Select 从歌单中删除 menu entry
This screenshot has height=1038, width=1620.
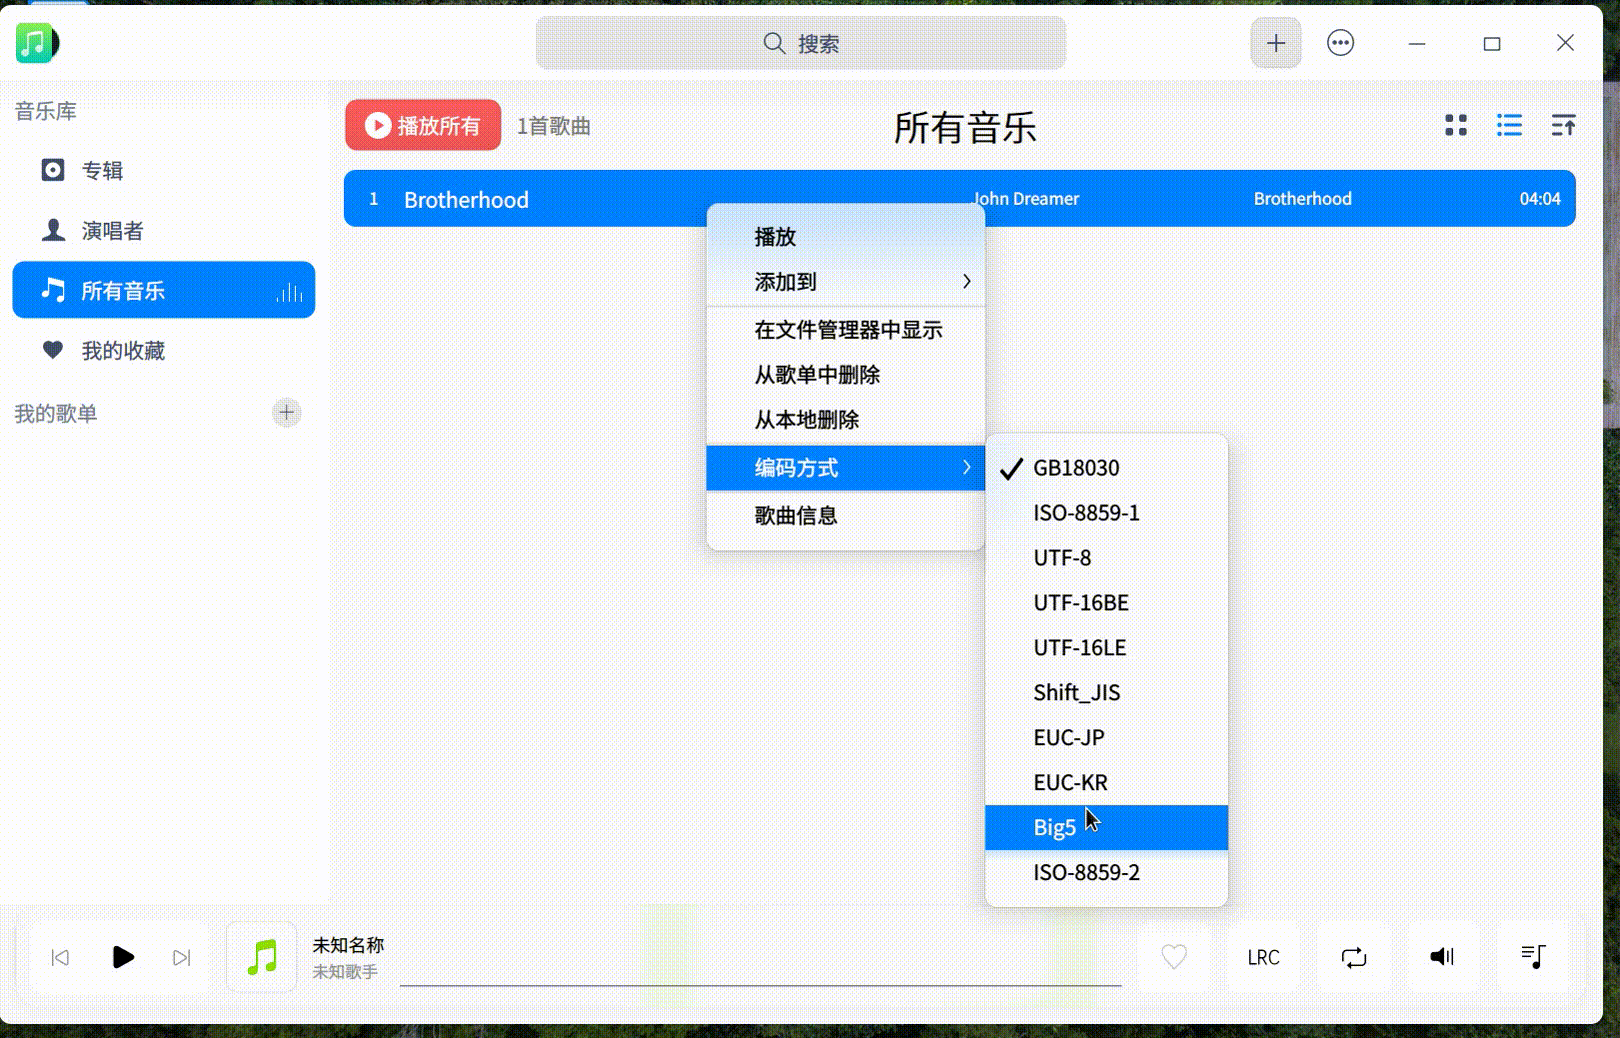tap(846, 375)
